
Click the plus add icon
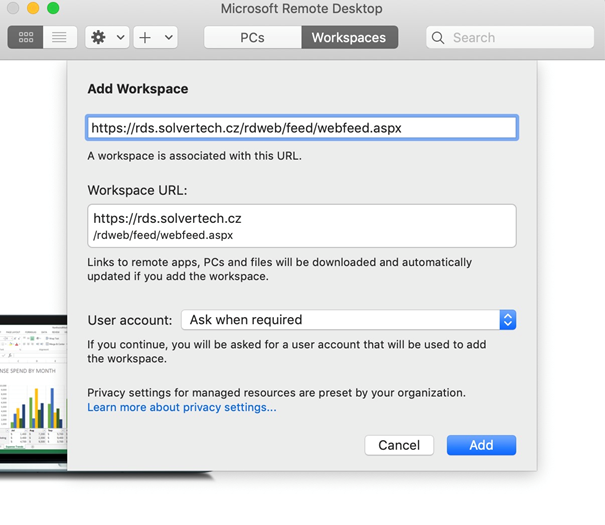coord(145,37)
